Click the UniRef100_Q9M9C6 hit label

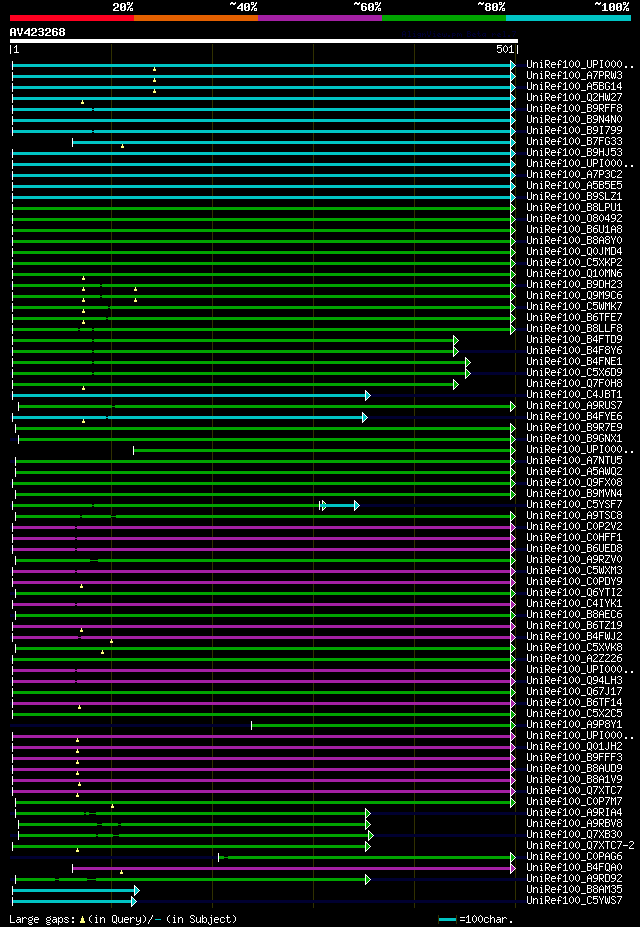574,296
